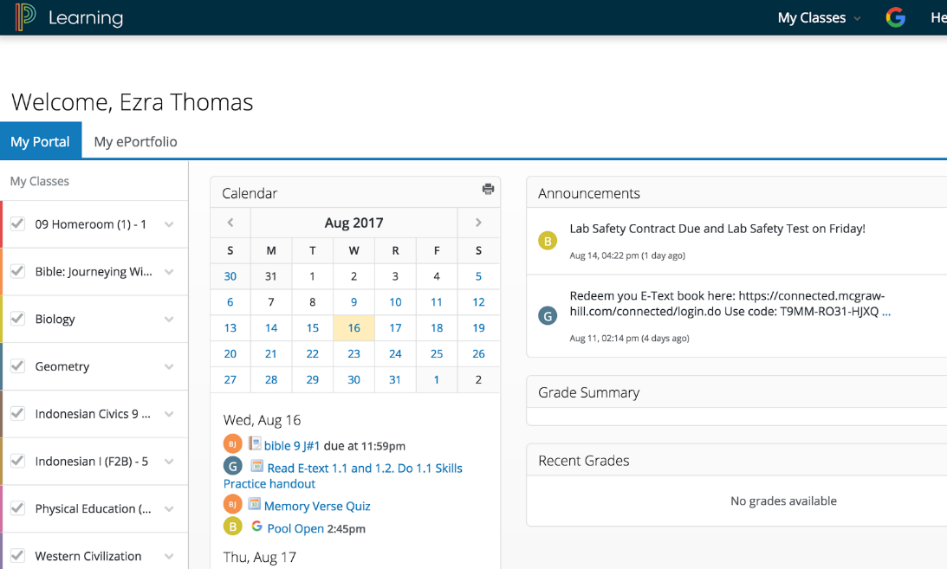Open the Google apps icon in header
Screen dimensions: 947x569
click(895, 17)
